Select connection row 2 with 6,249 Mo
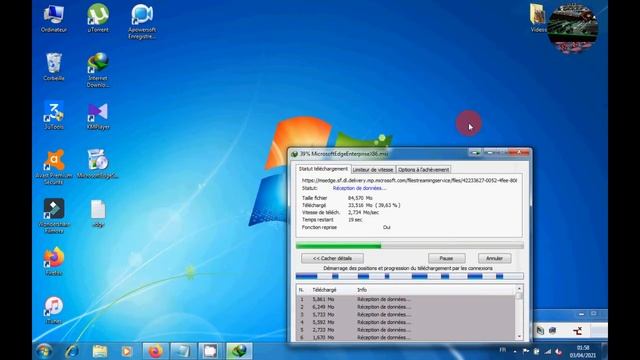 point(405,307)
